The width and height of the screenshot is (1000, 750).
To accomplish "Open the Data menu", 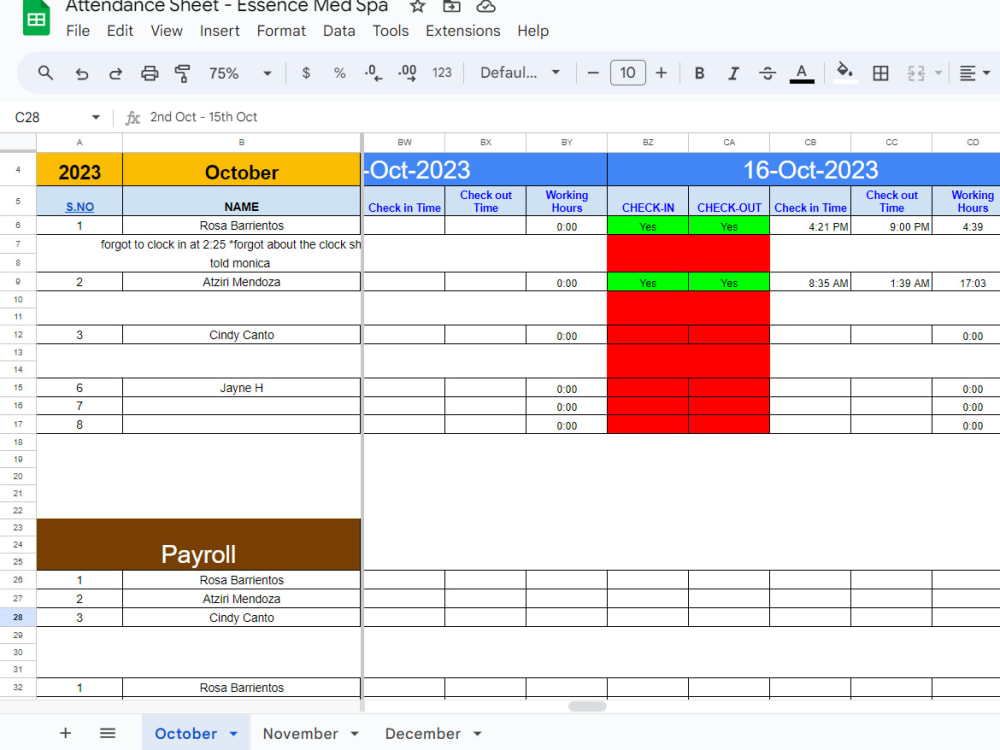I will [x=339, y=31].
